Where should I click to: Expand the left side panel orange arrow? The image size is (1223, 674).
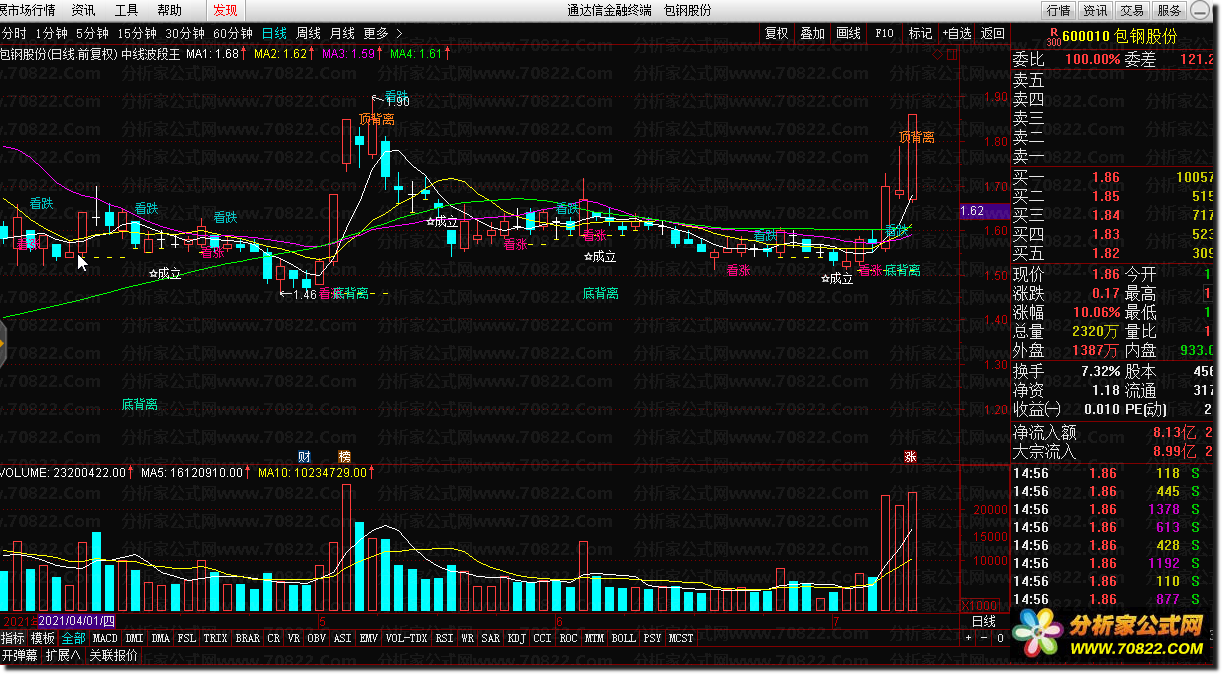coord(3,345)
